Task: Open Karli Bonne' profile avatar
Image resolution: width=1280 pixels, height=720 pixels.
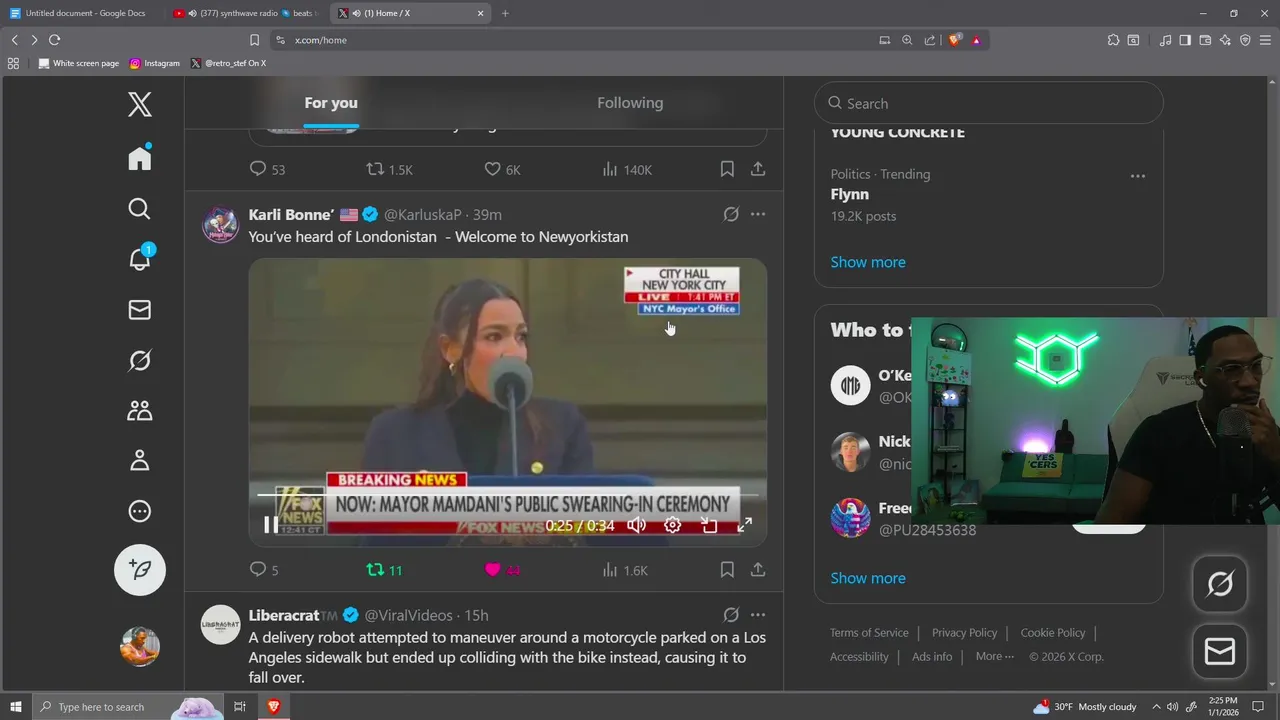Action: (x=220, y=225)
